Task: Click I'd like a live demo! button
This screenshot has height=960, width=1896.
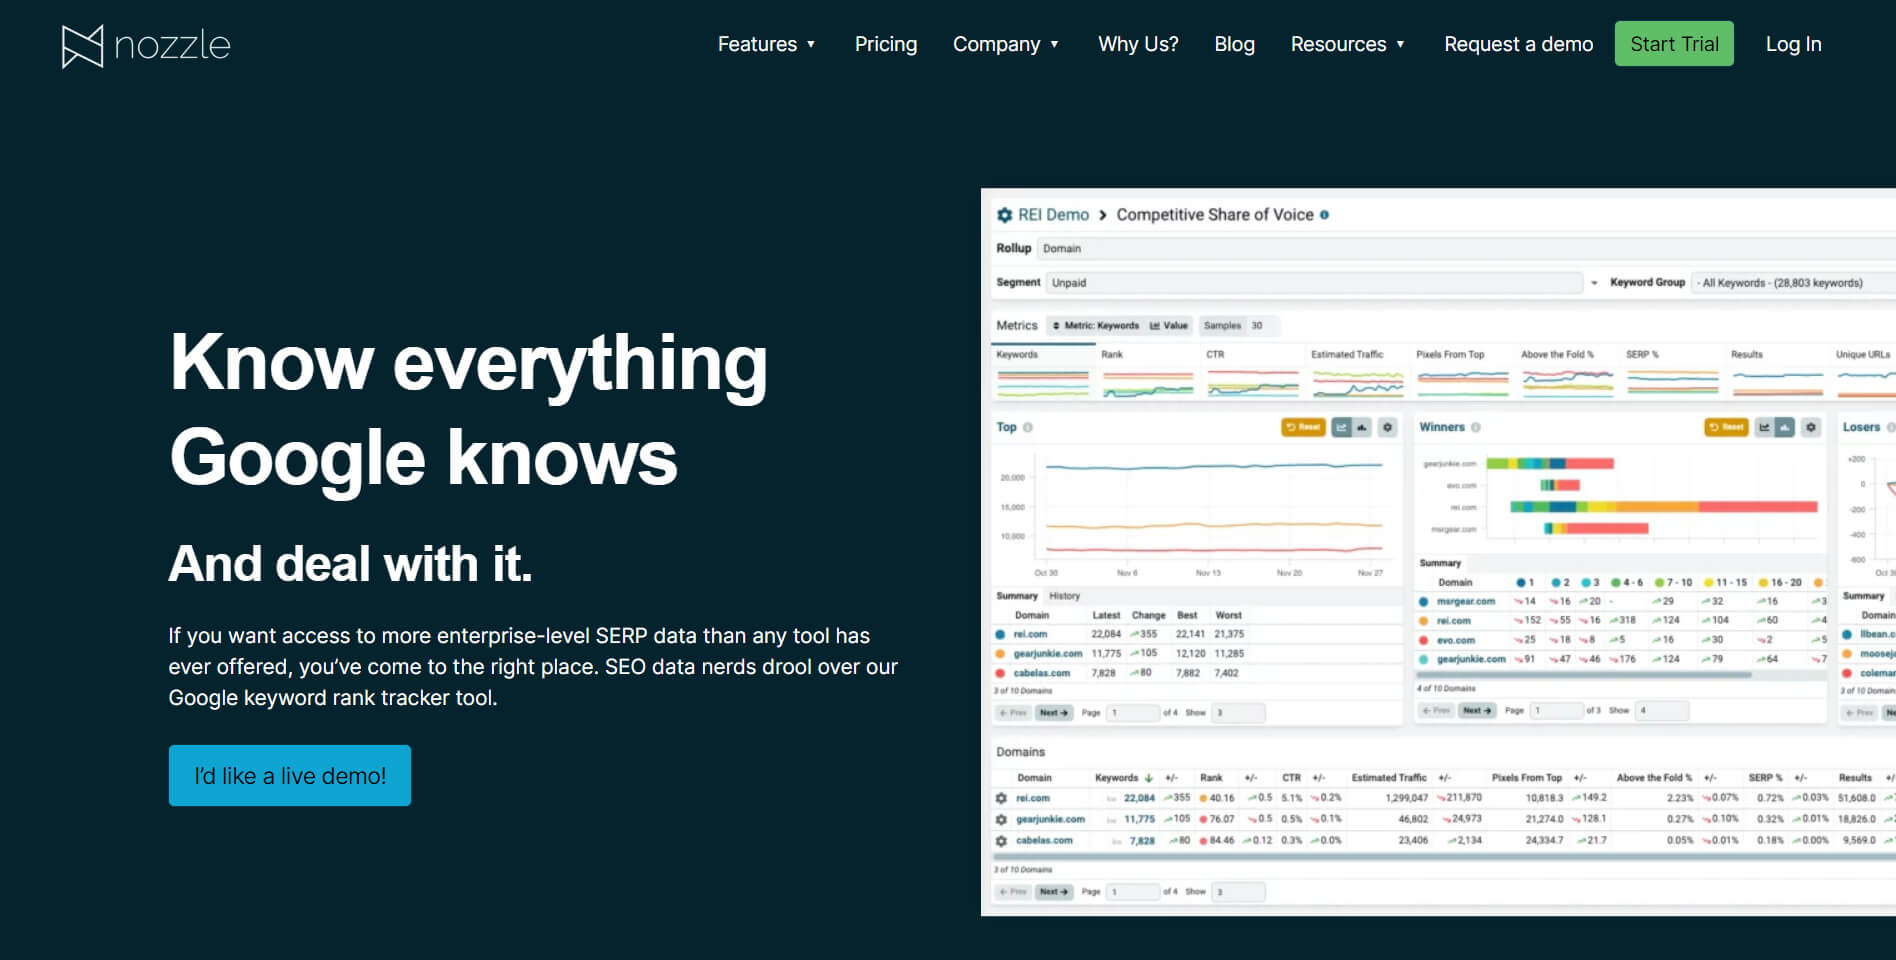Action: click(290, 775)
